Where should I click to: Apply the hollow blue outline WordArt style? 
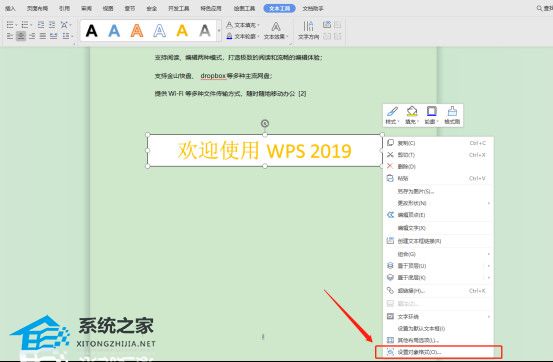pyautogui.click(x=159, y=31)
